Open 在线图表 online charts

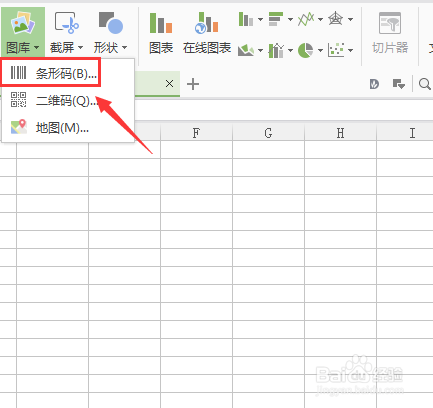coord(207,32)
